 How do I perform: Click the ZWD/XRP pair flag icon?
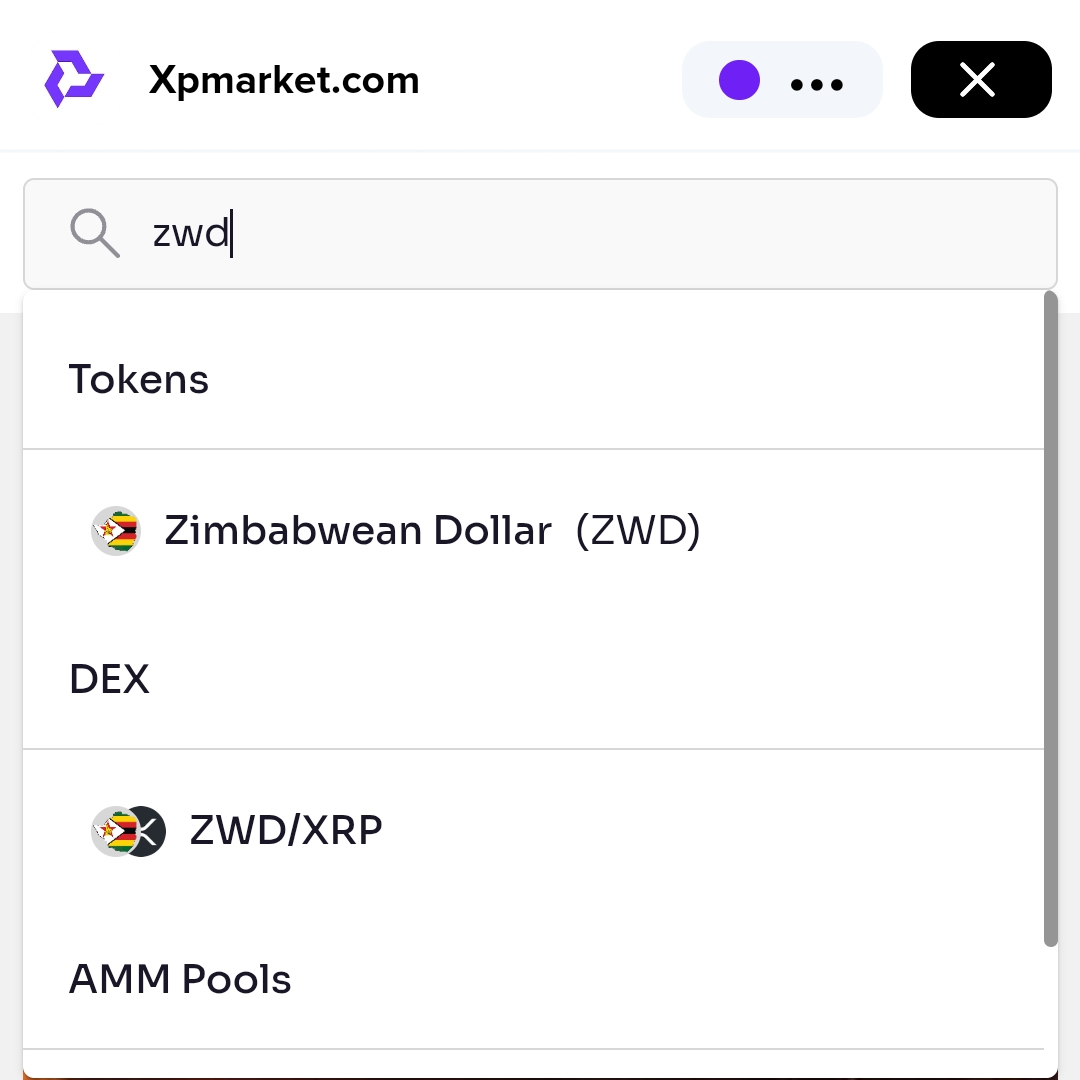pyautogui.click(x=114, y=831)
